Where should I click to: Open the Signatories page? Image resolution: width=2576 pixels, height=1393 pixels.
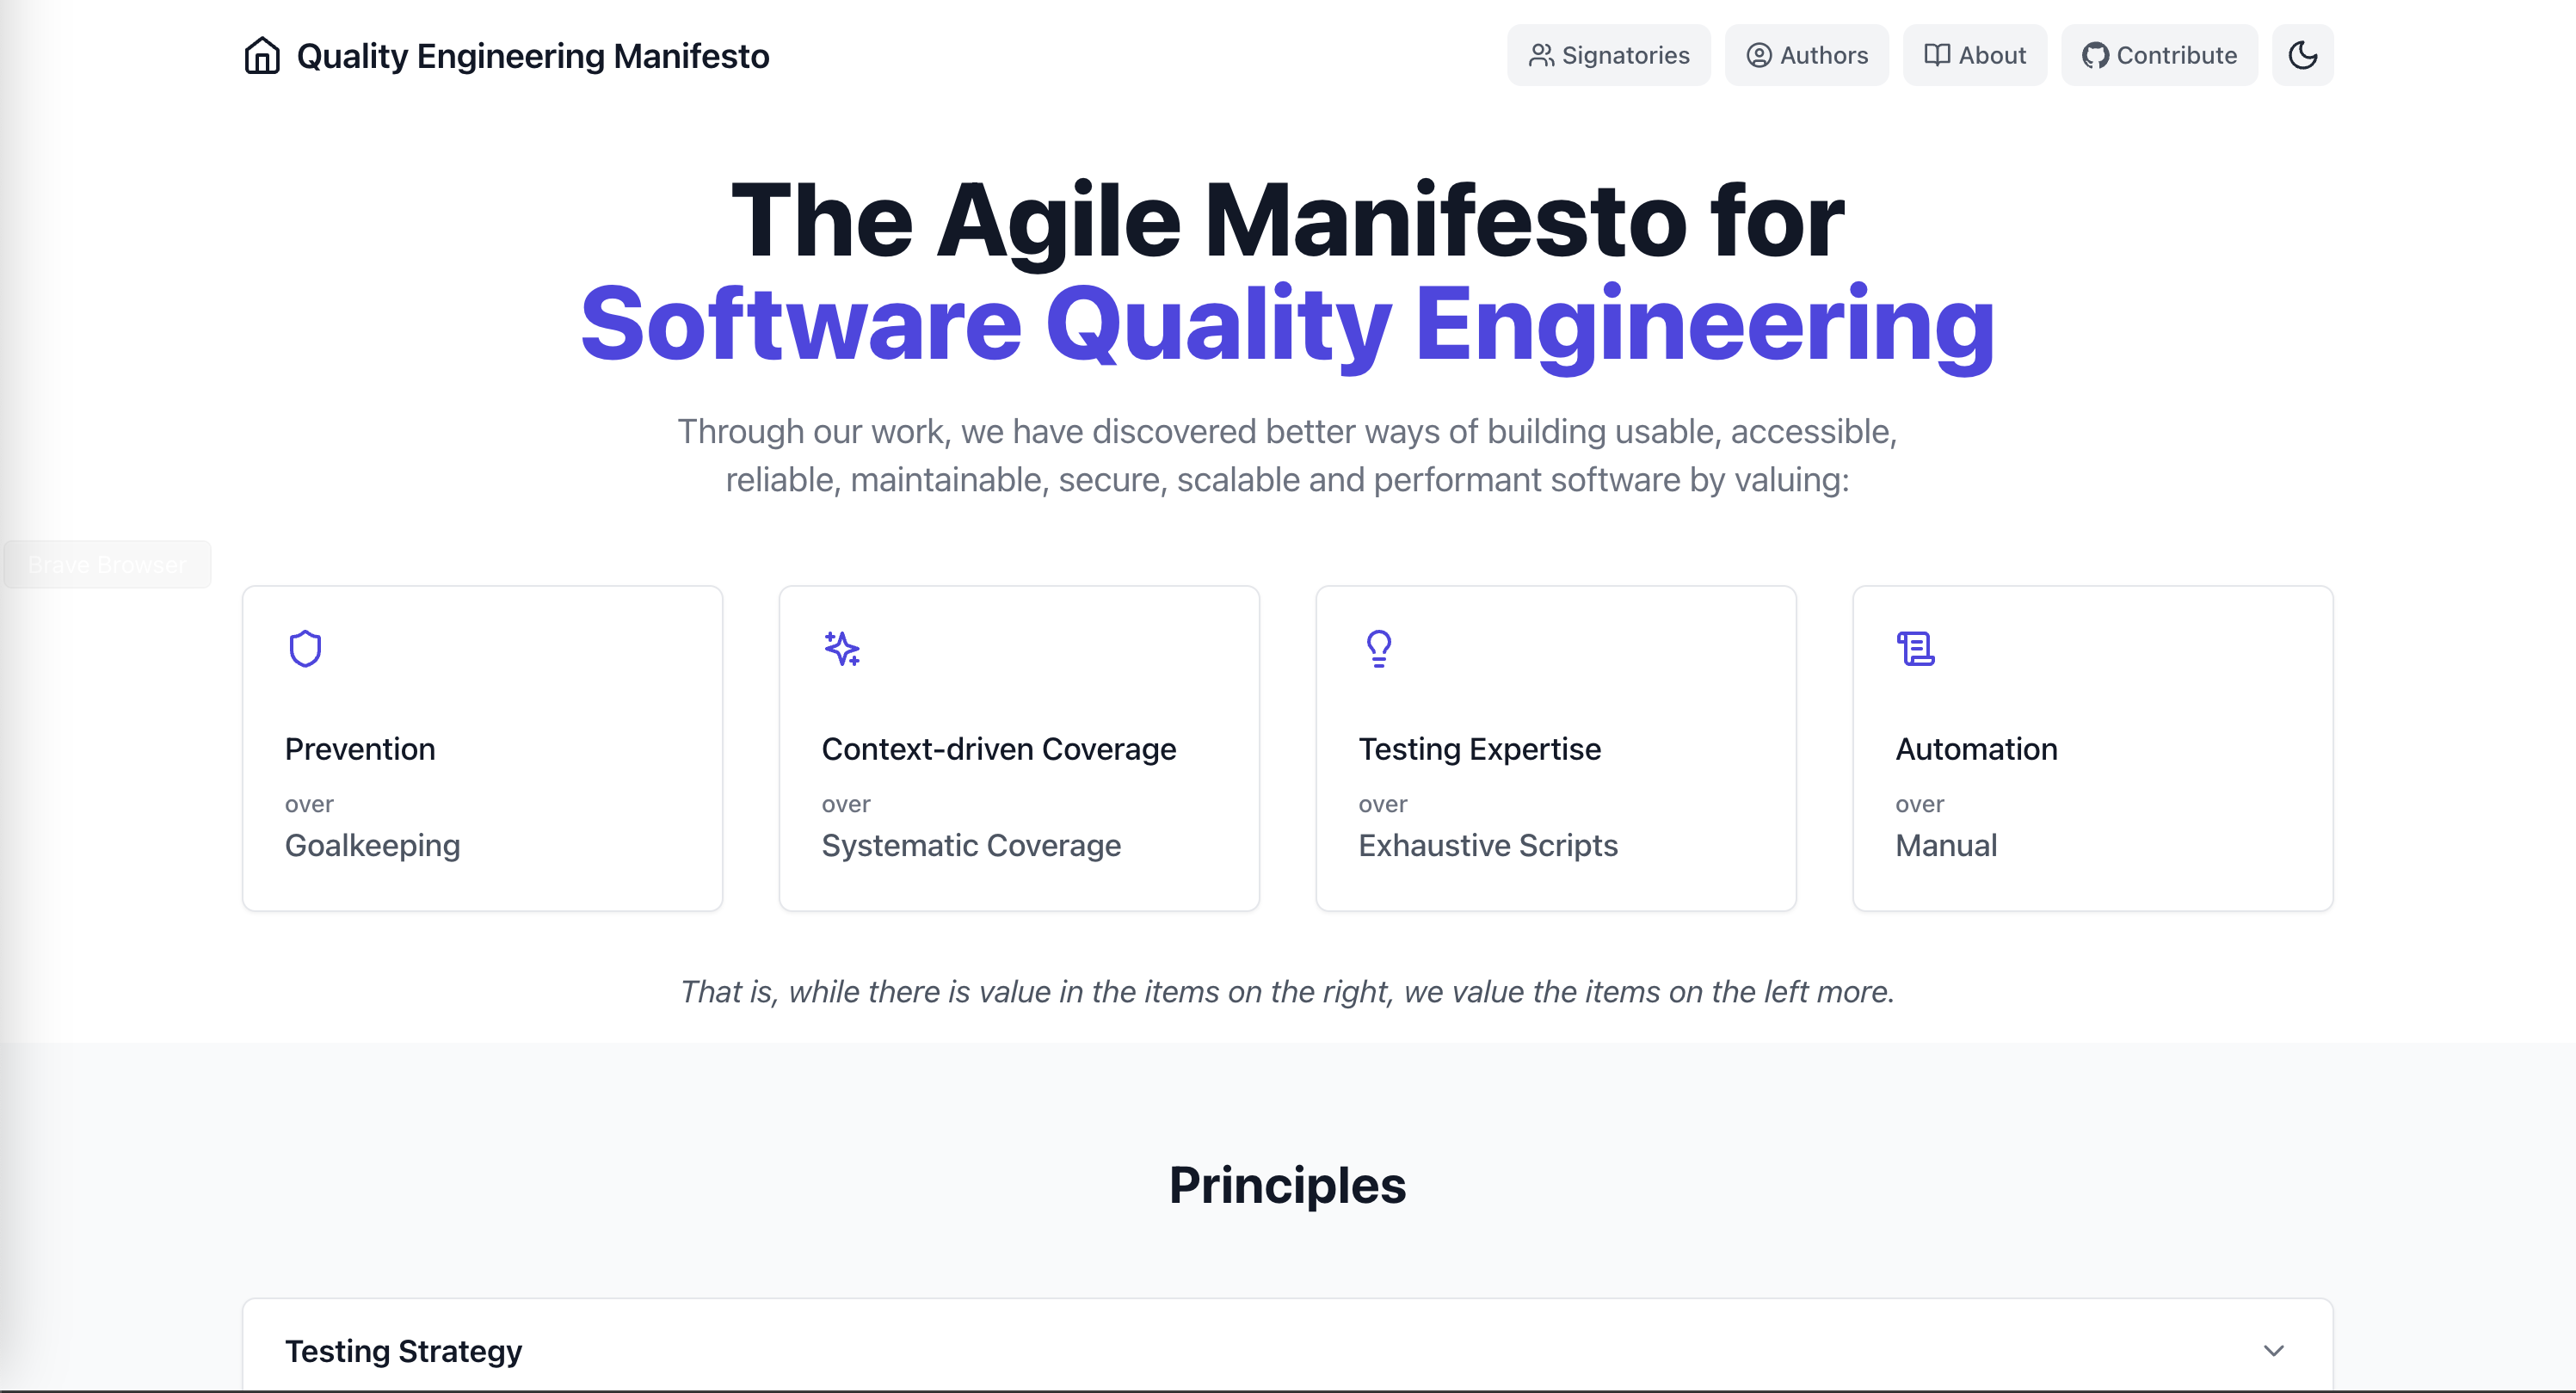pyautogui.click(x=1608, y=55)
